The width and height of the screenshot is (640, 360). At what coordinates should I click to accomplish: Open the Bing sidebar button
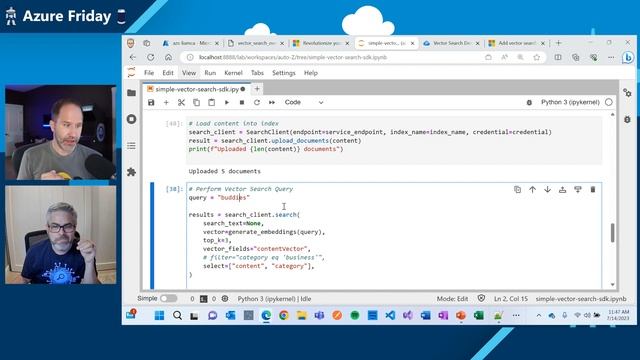coord(628,58)
